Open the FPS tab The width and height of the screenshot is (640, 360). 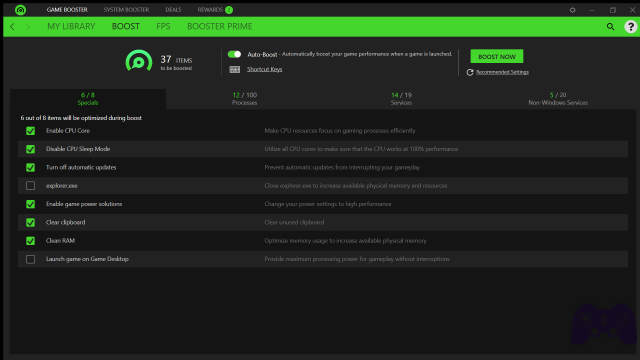pos(163,27)
